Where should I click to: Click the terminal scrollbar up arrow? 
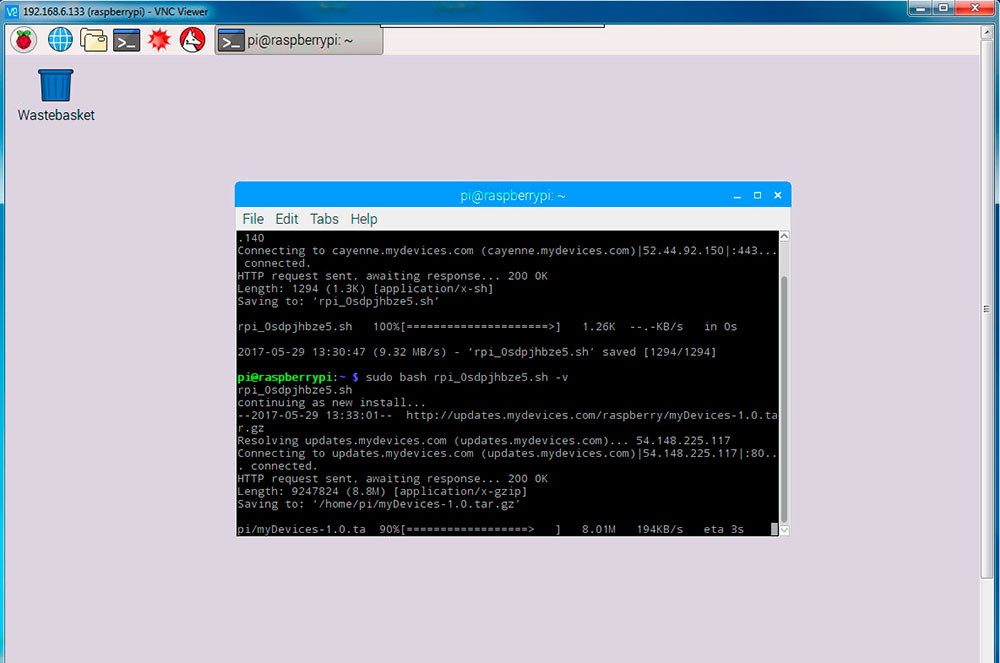tap(784, 237)
